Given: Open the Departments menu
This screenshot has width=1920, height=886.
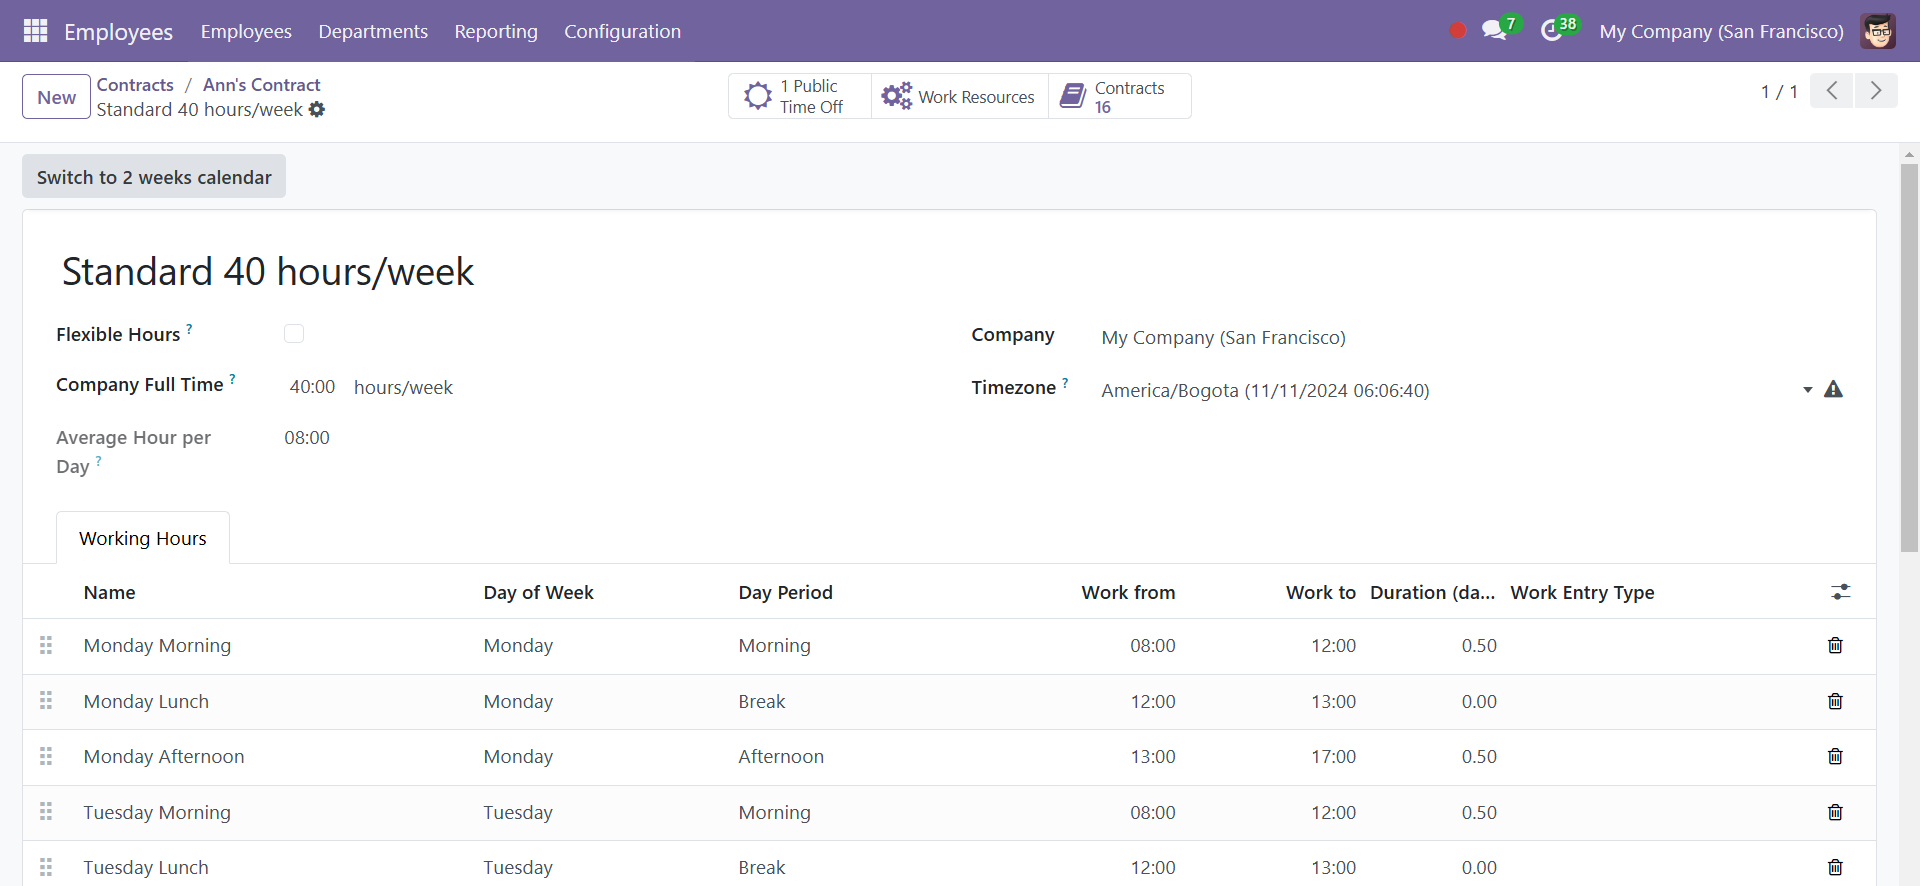Looking at the screenshot, I should tap(373, 31).
